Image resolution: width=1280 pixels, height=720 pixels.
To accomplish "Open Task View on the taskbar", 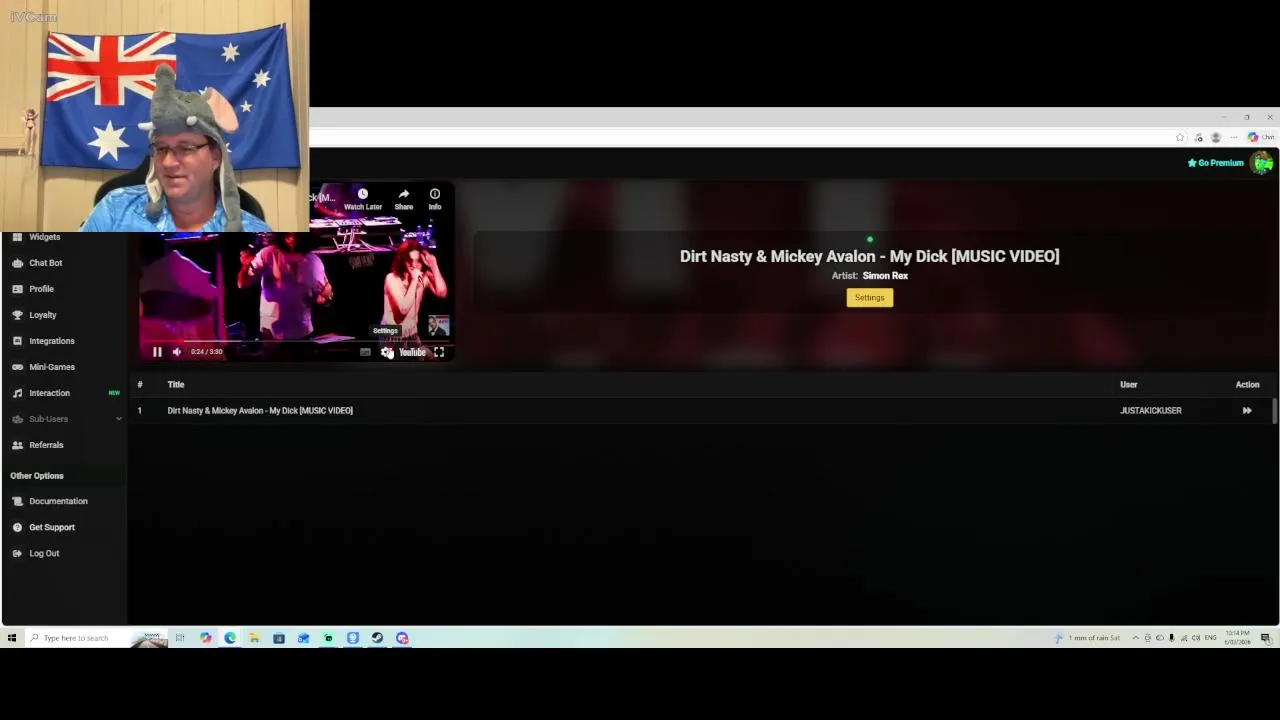I will tap(180, 638).
